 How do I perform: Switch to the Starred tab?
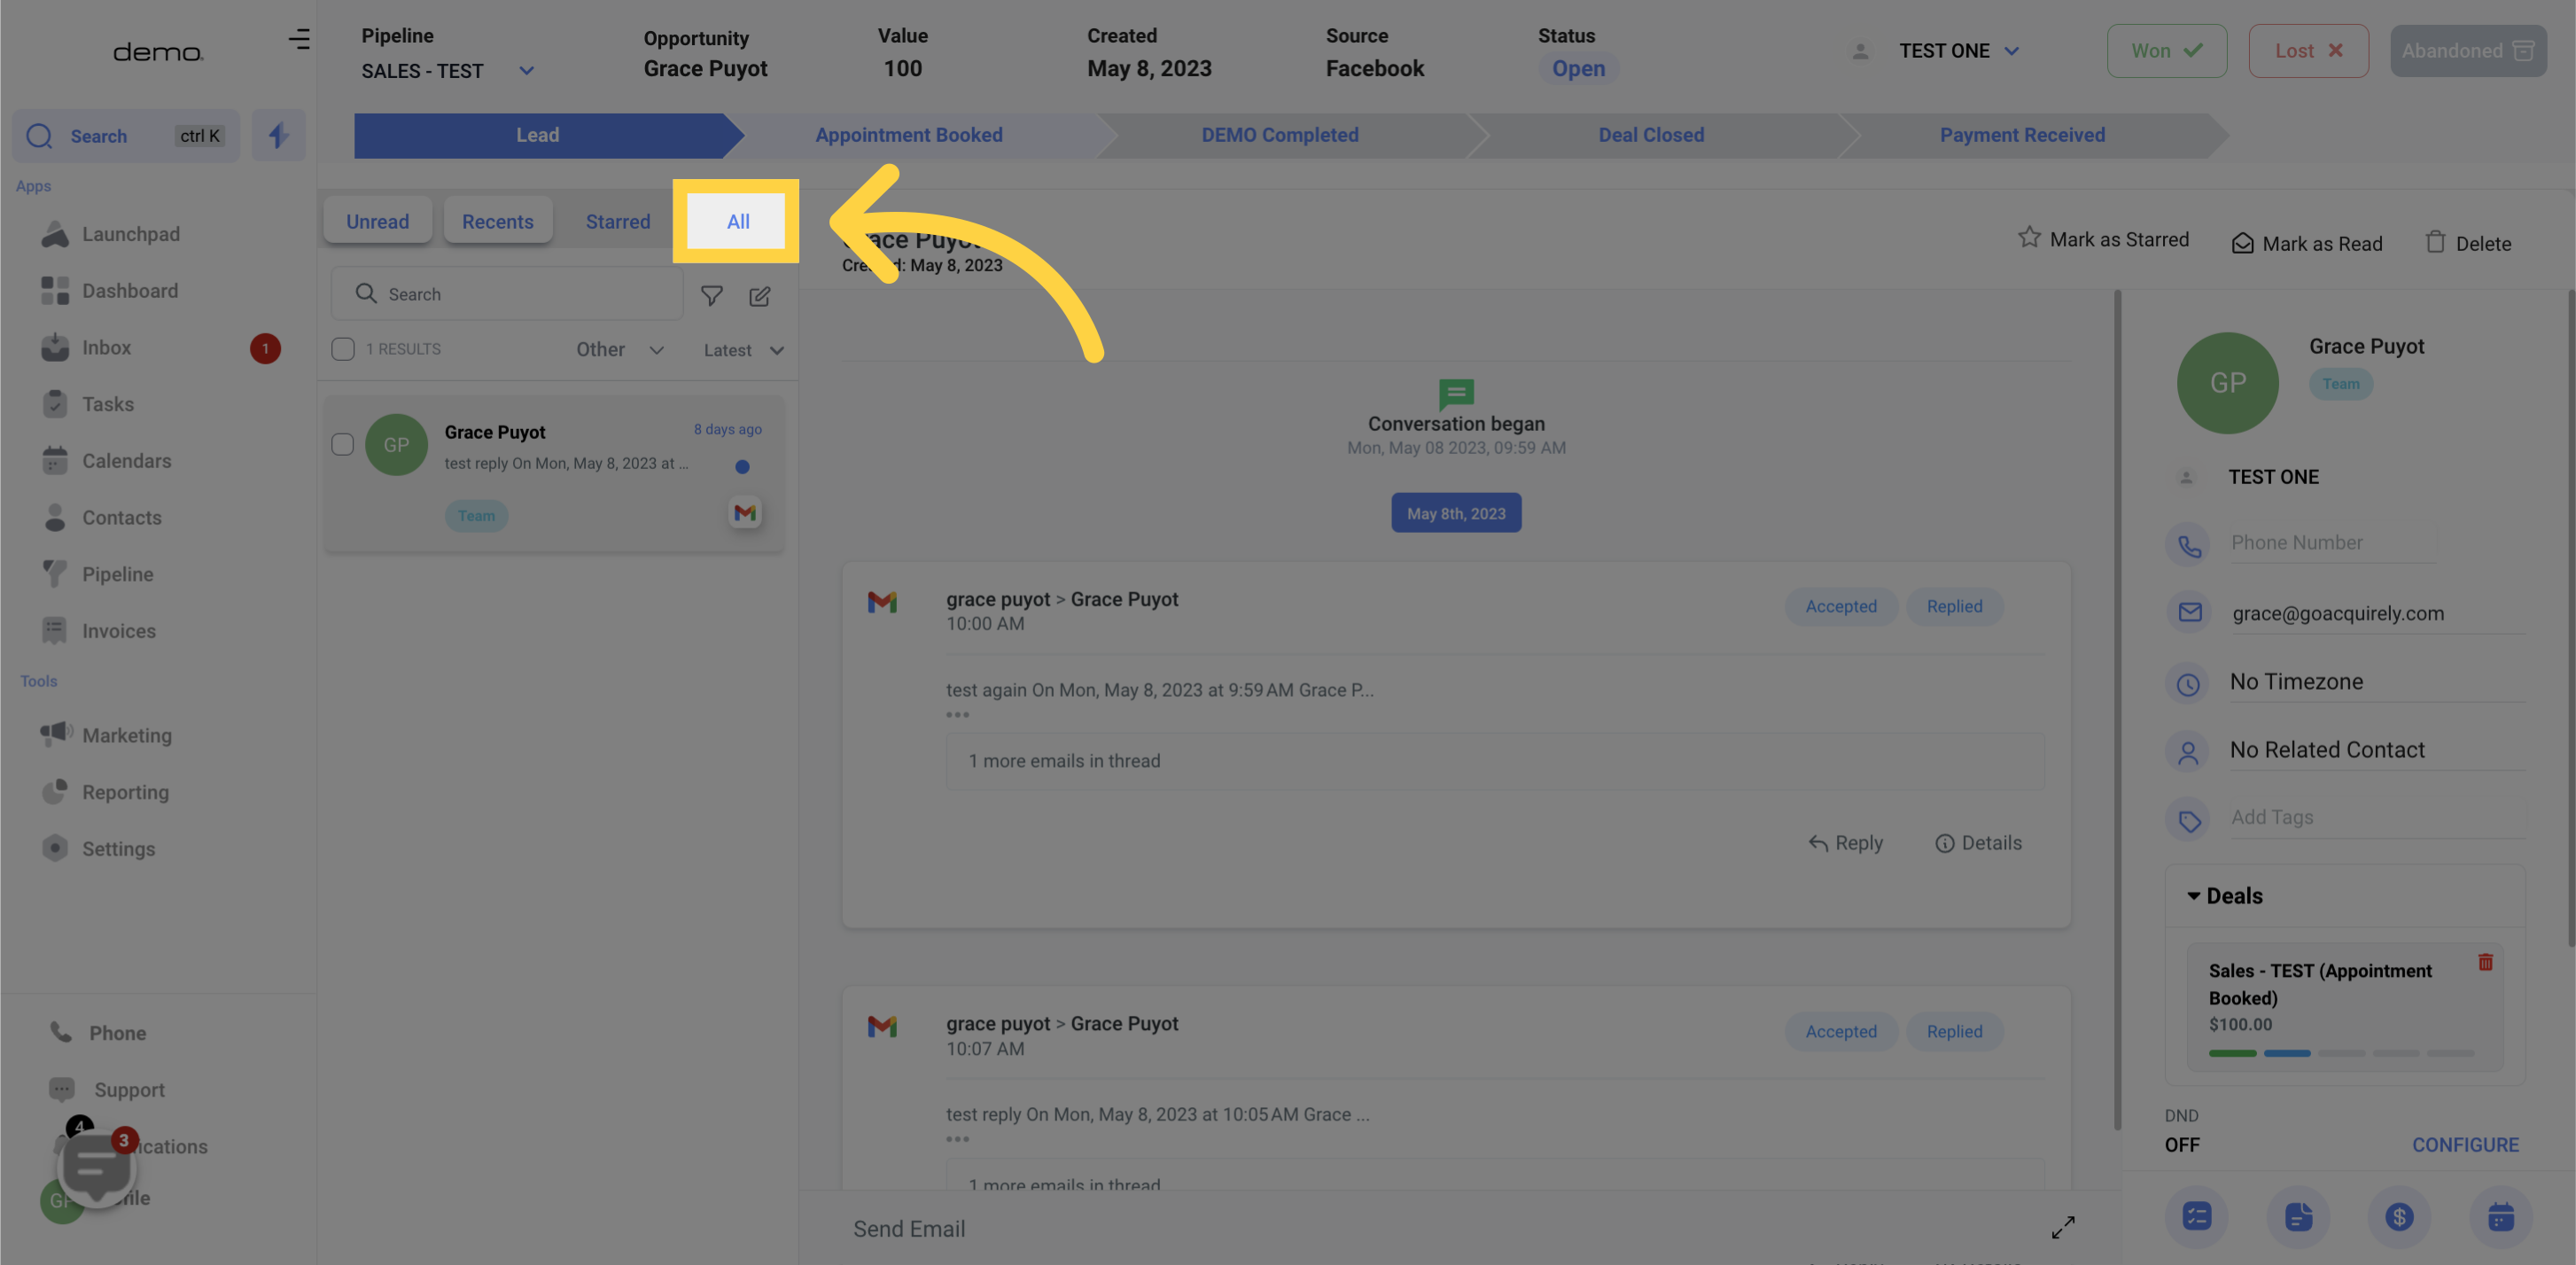coord(617,221)
